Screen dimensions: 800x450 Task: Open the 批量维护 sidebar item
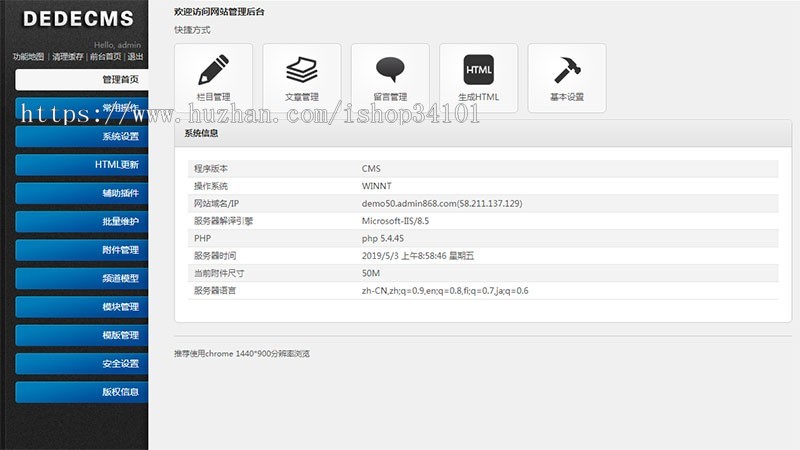82,221
